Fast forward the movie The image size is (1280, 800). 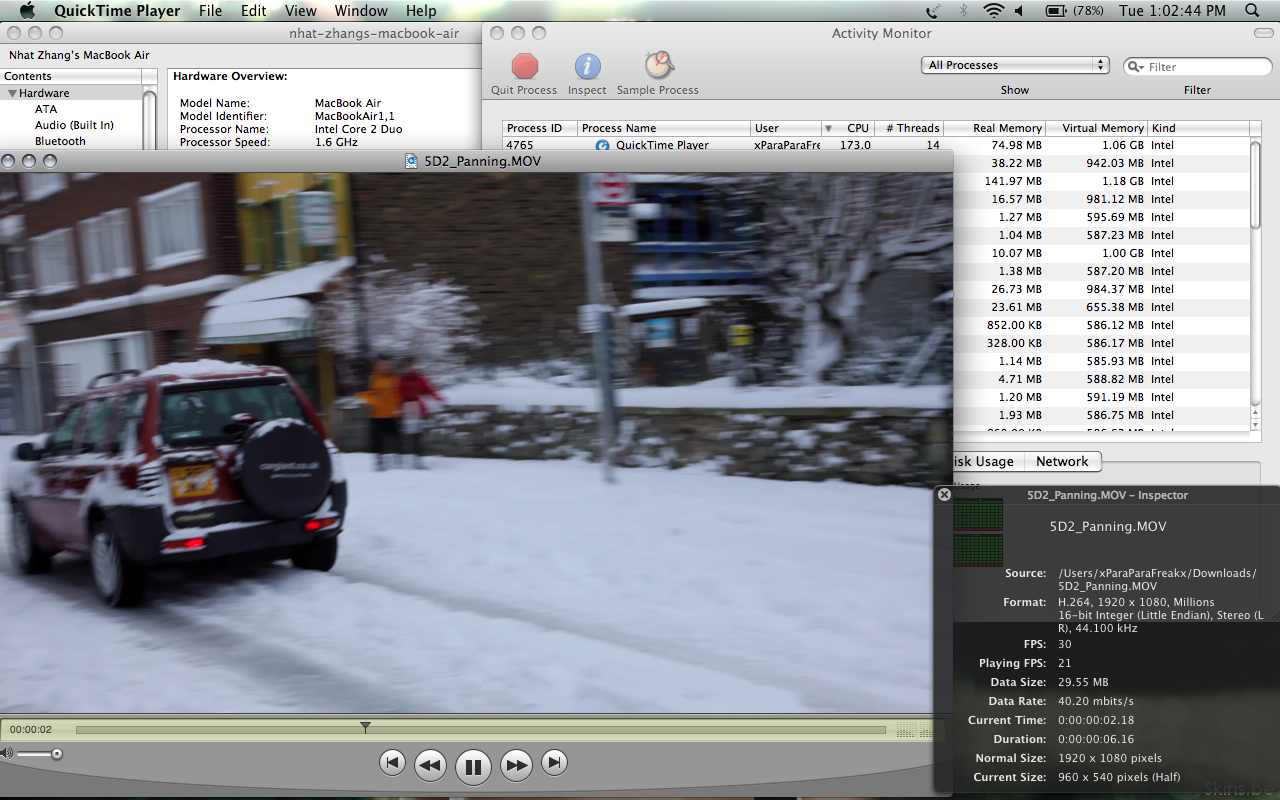[x=516, y=765]
